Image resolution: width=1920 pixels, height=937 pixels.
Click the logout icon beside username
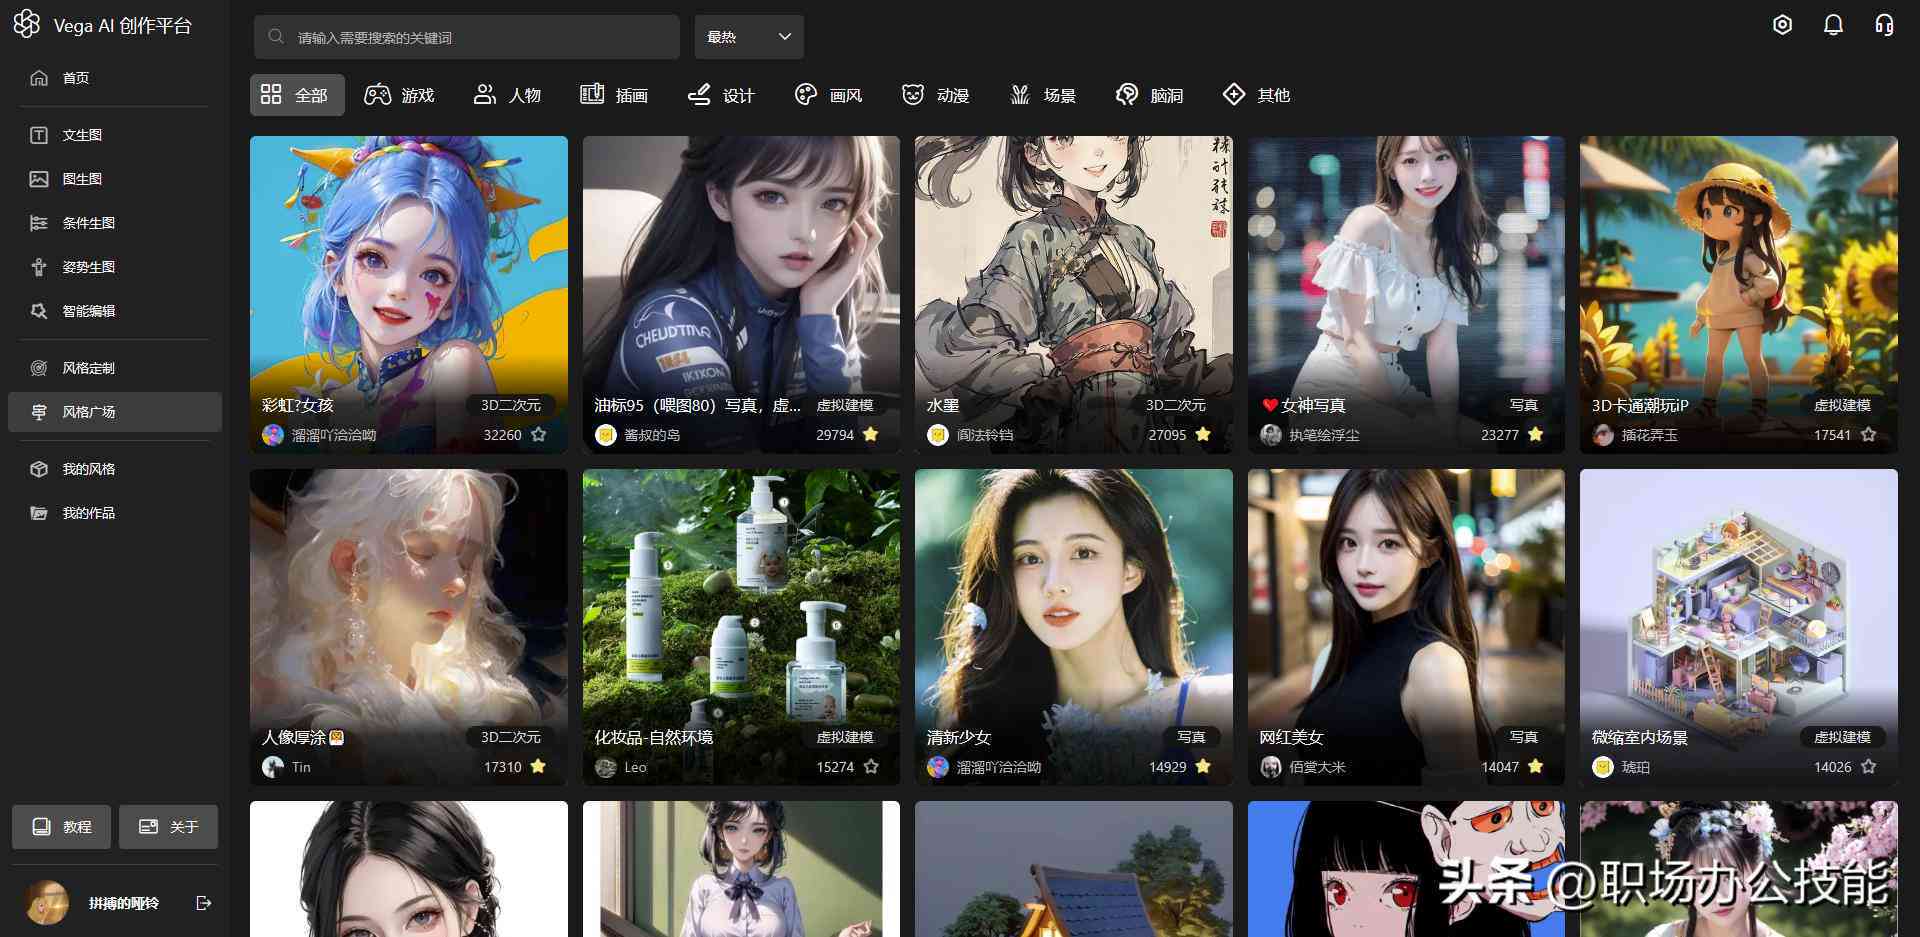coord(204,903)
